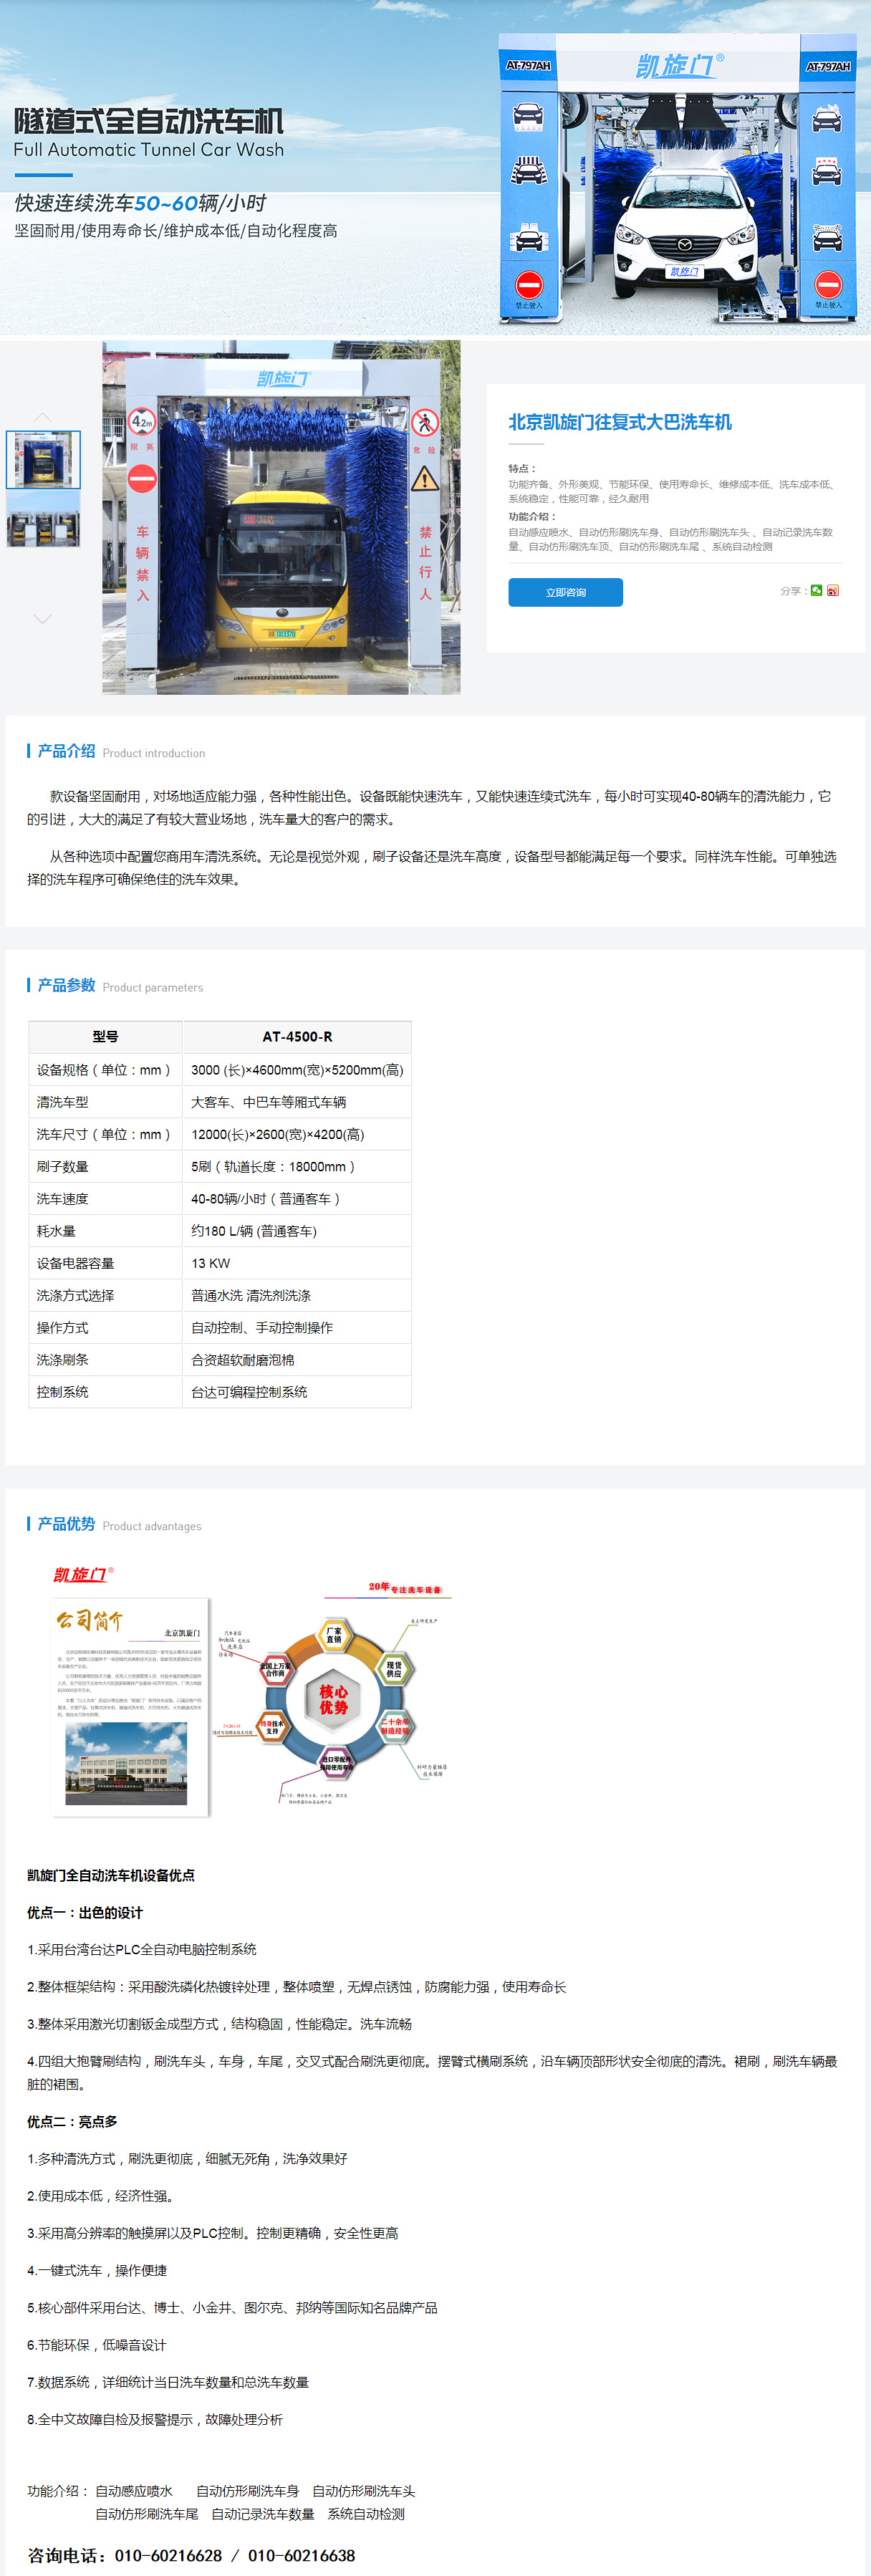Click the 13 KW table cell

click(x=297, y=1263)
